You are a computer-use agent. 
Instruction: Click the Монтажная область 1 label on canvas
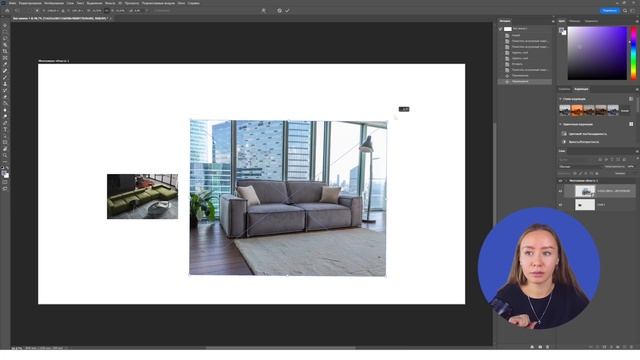(x=53, y=61)
